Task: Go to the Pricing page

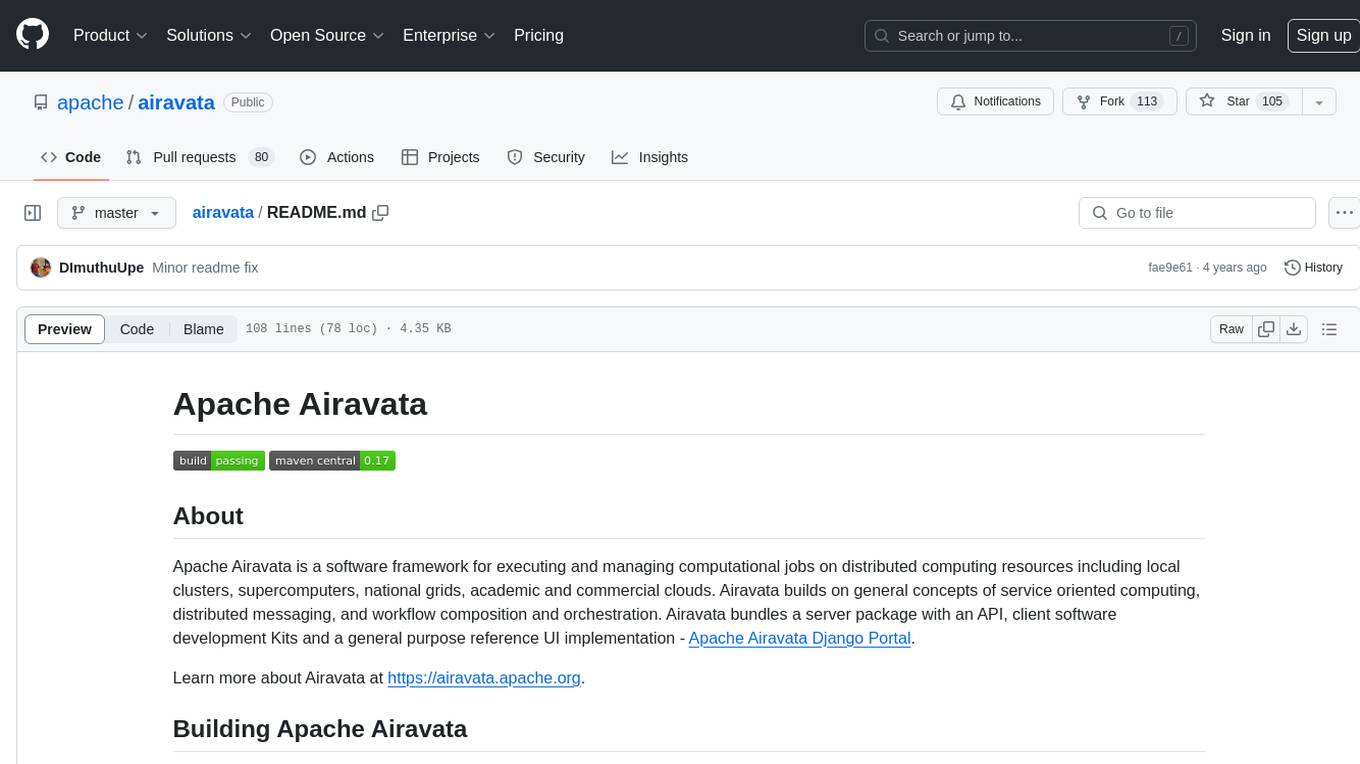Action: (539, 35)
